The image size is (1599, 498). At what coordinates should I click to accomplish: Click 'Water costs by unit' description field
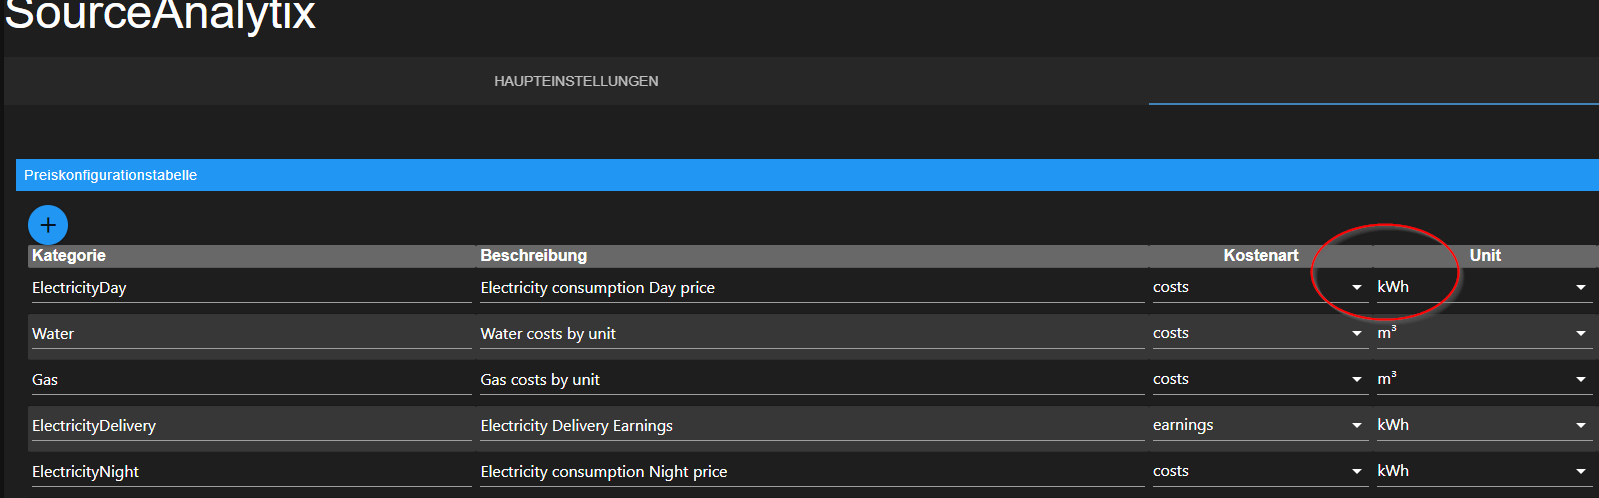pos(811,334)
